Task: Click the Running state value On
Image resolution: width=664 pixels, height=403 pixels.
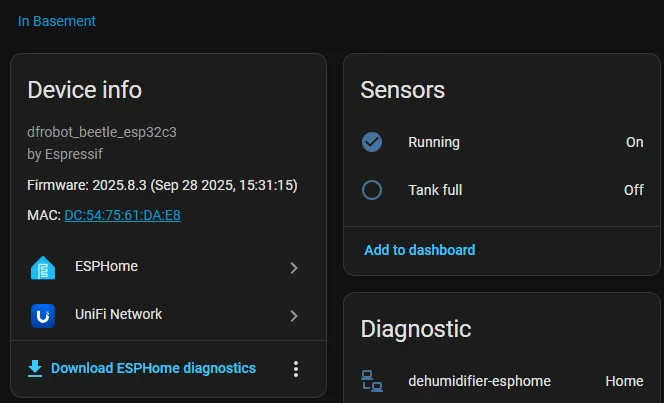Action: [634, 142]
